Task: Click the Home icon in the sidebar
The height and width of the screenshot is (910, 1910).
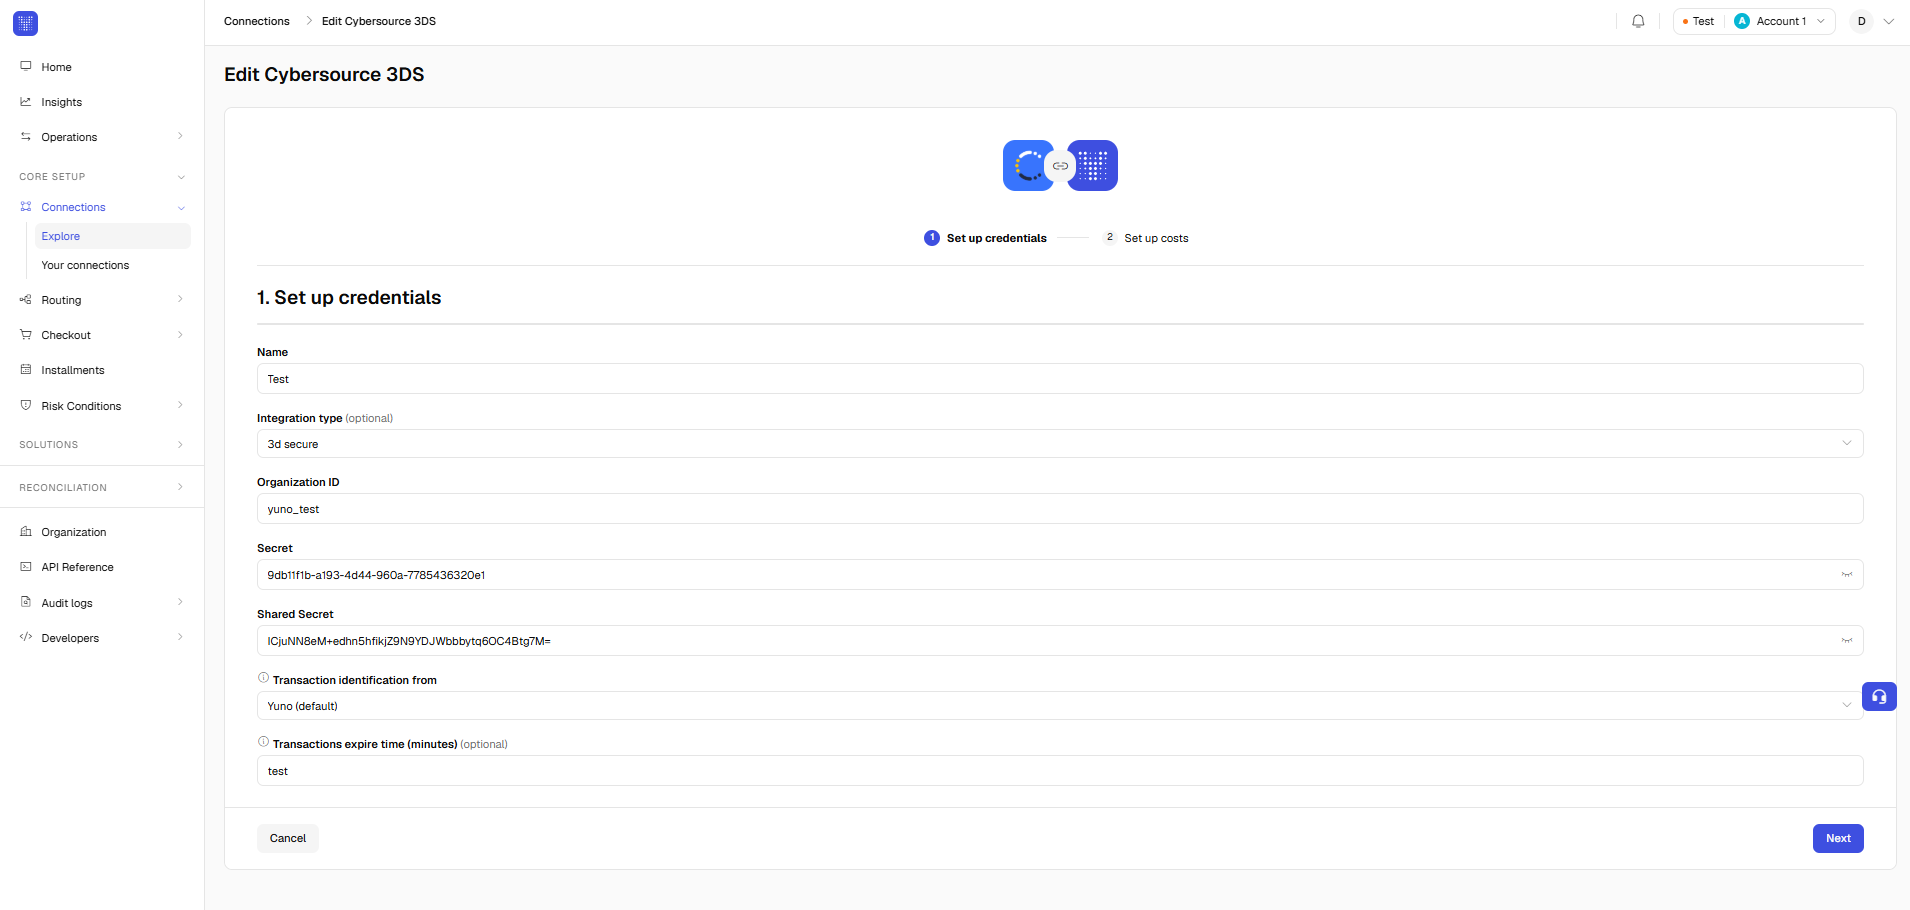Action: (x=26, y=66)
